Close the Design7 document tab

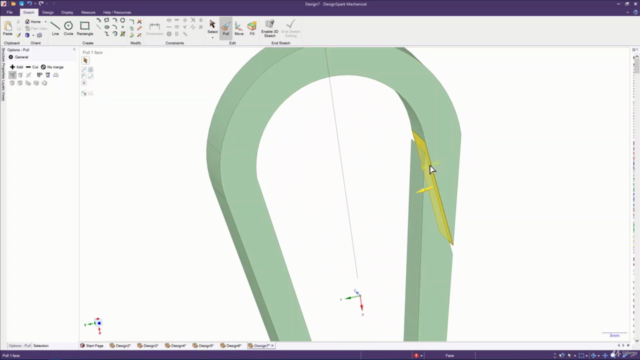pos(272,346)
